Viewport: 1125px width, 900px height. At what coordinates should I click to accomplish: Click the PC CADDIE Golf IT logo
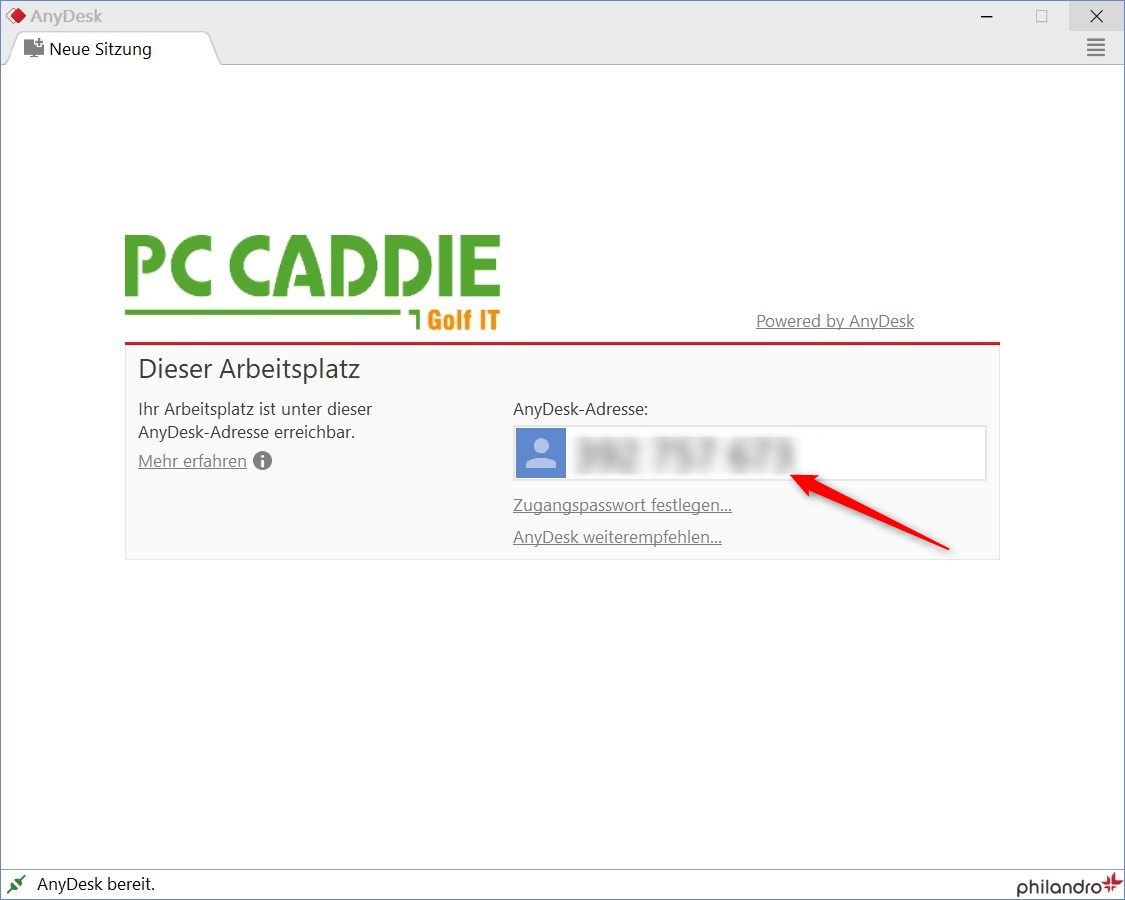click(312, 283)
